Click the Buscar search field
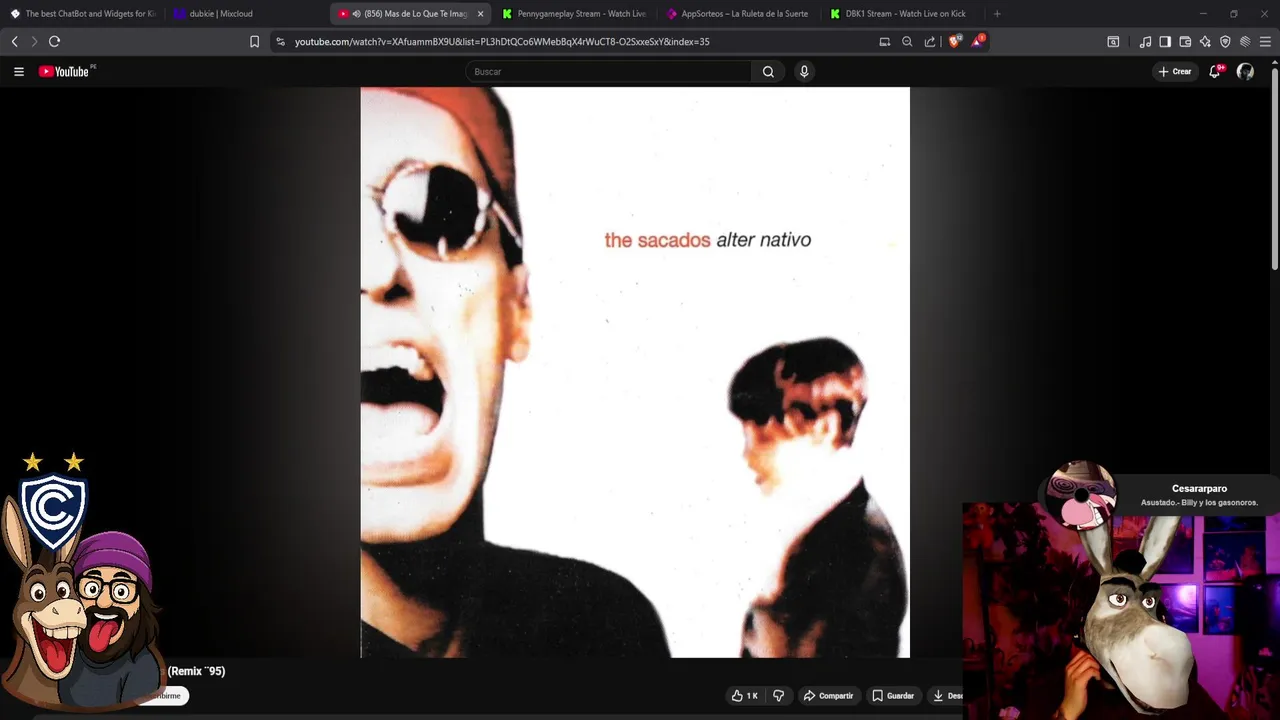The image size is (1280, 720). click(609, 71)
